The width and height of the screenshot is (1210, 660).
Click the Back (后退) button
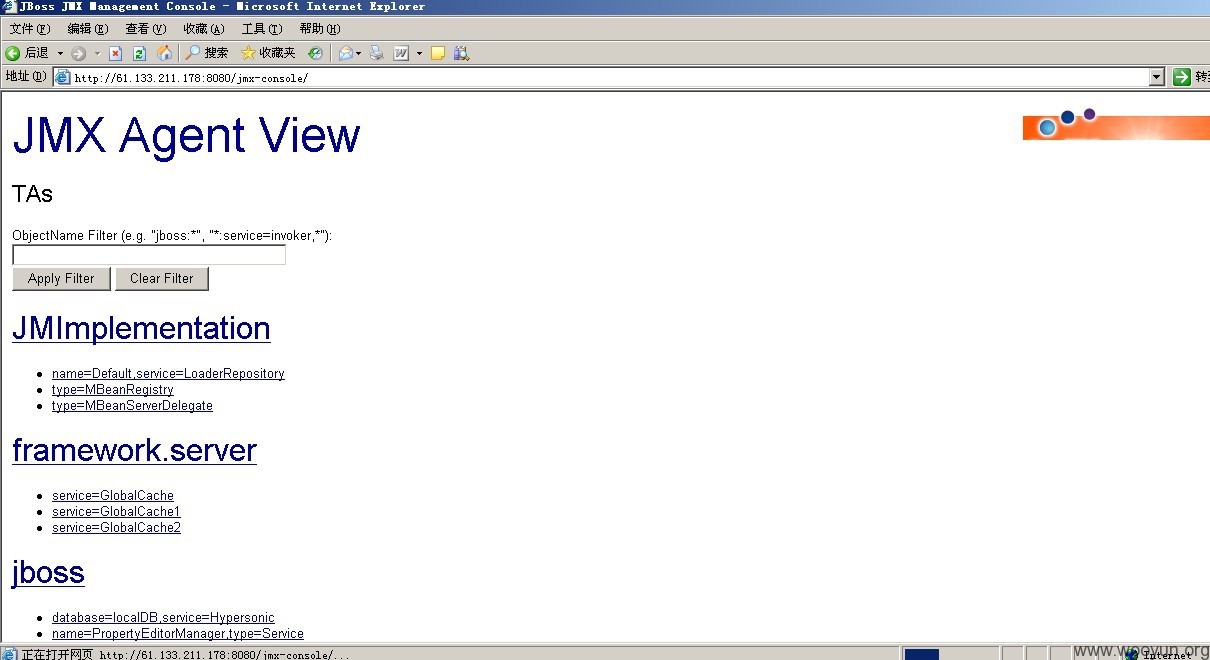coord(27,53)
